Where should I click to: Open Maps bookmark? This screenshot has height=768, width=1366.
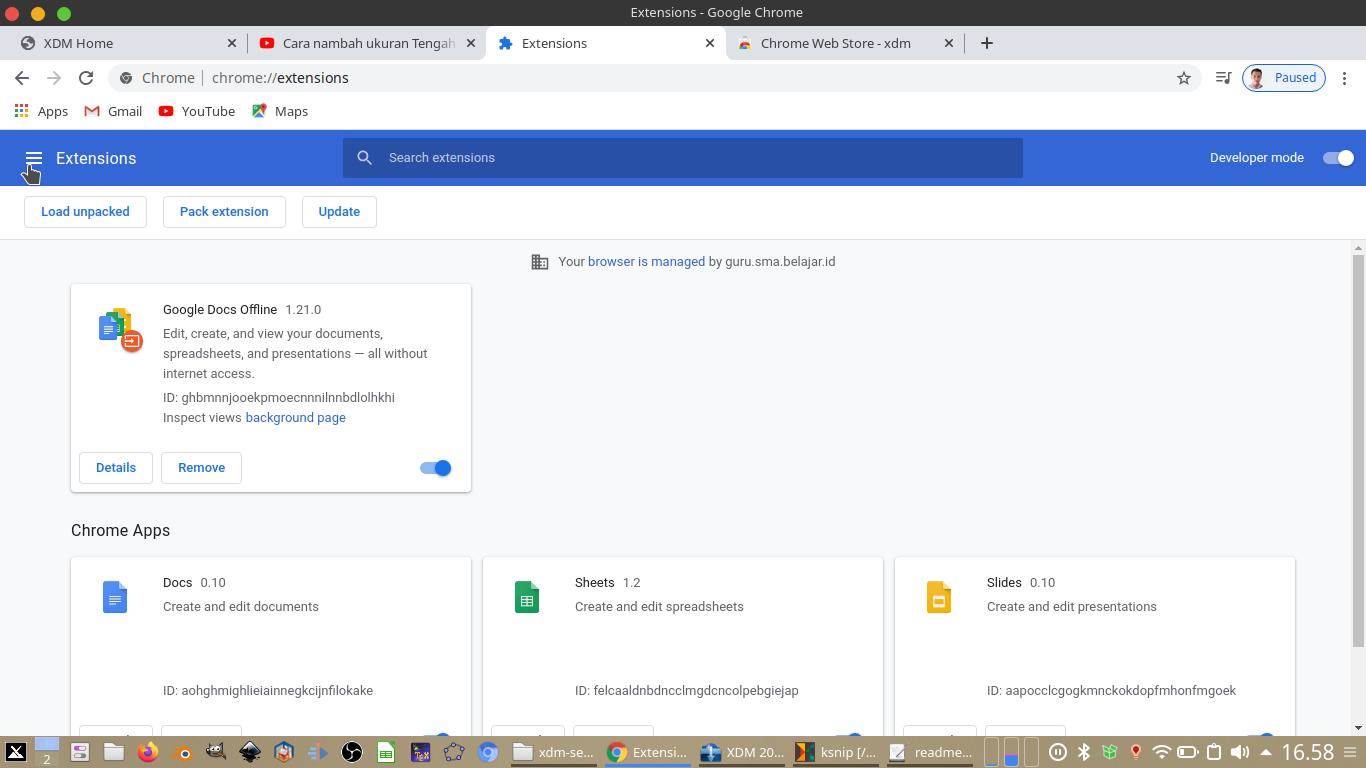click(280, 111)
